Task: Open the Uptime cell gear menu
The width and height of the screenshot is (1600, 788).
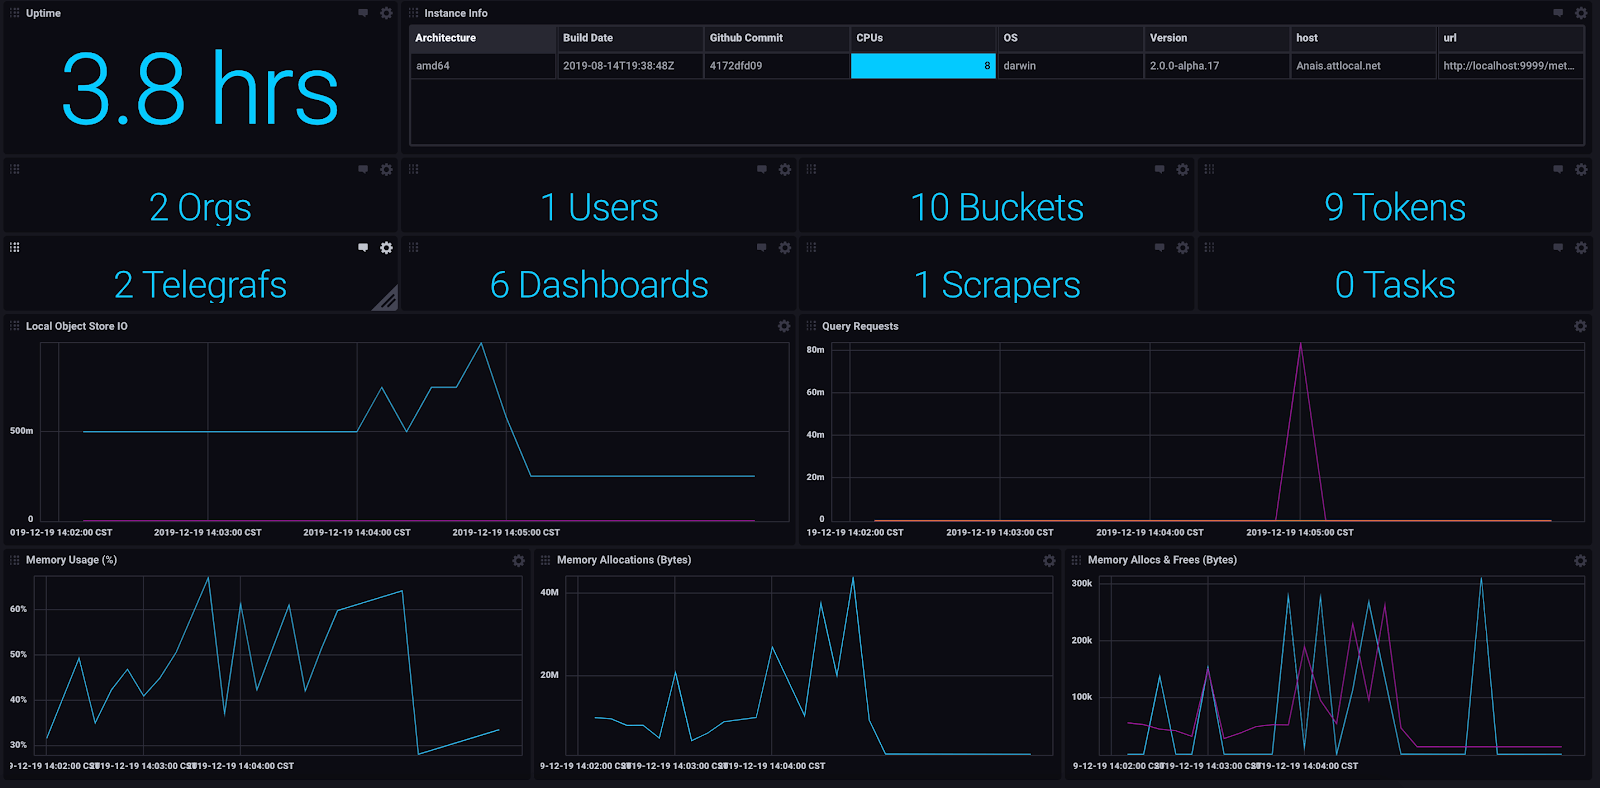Action: [x=386, y=13]
